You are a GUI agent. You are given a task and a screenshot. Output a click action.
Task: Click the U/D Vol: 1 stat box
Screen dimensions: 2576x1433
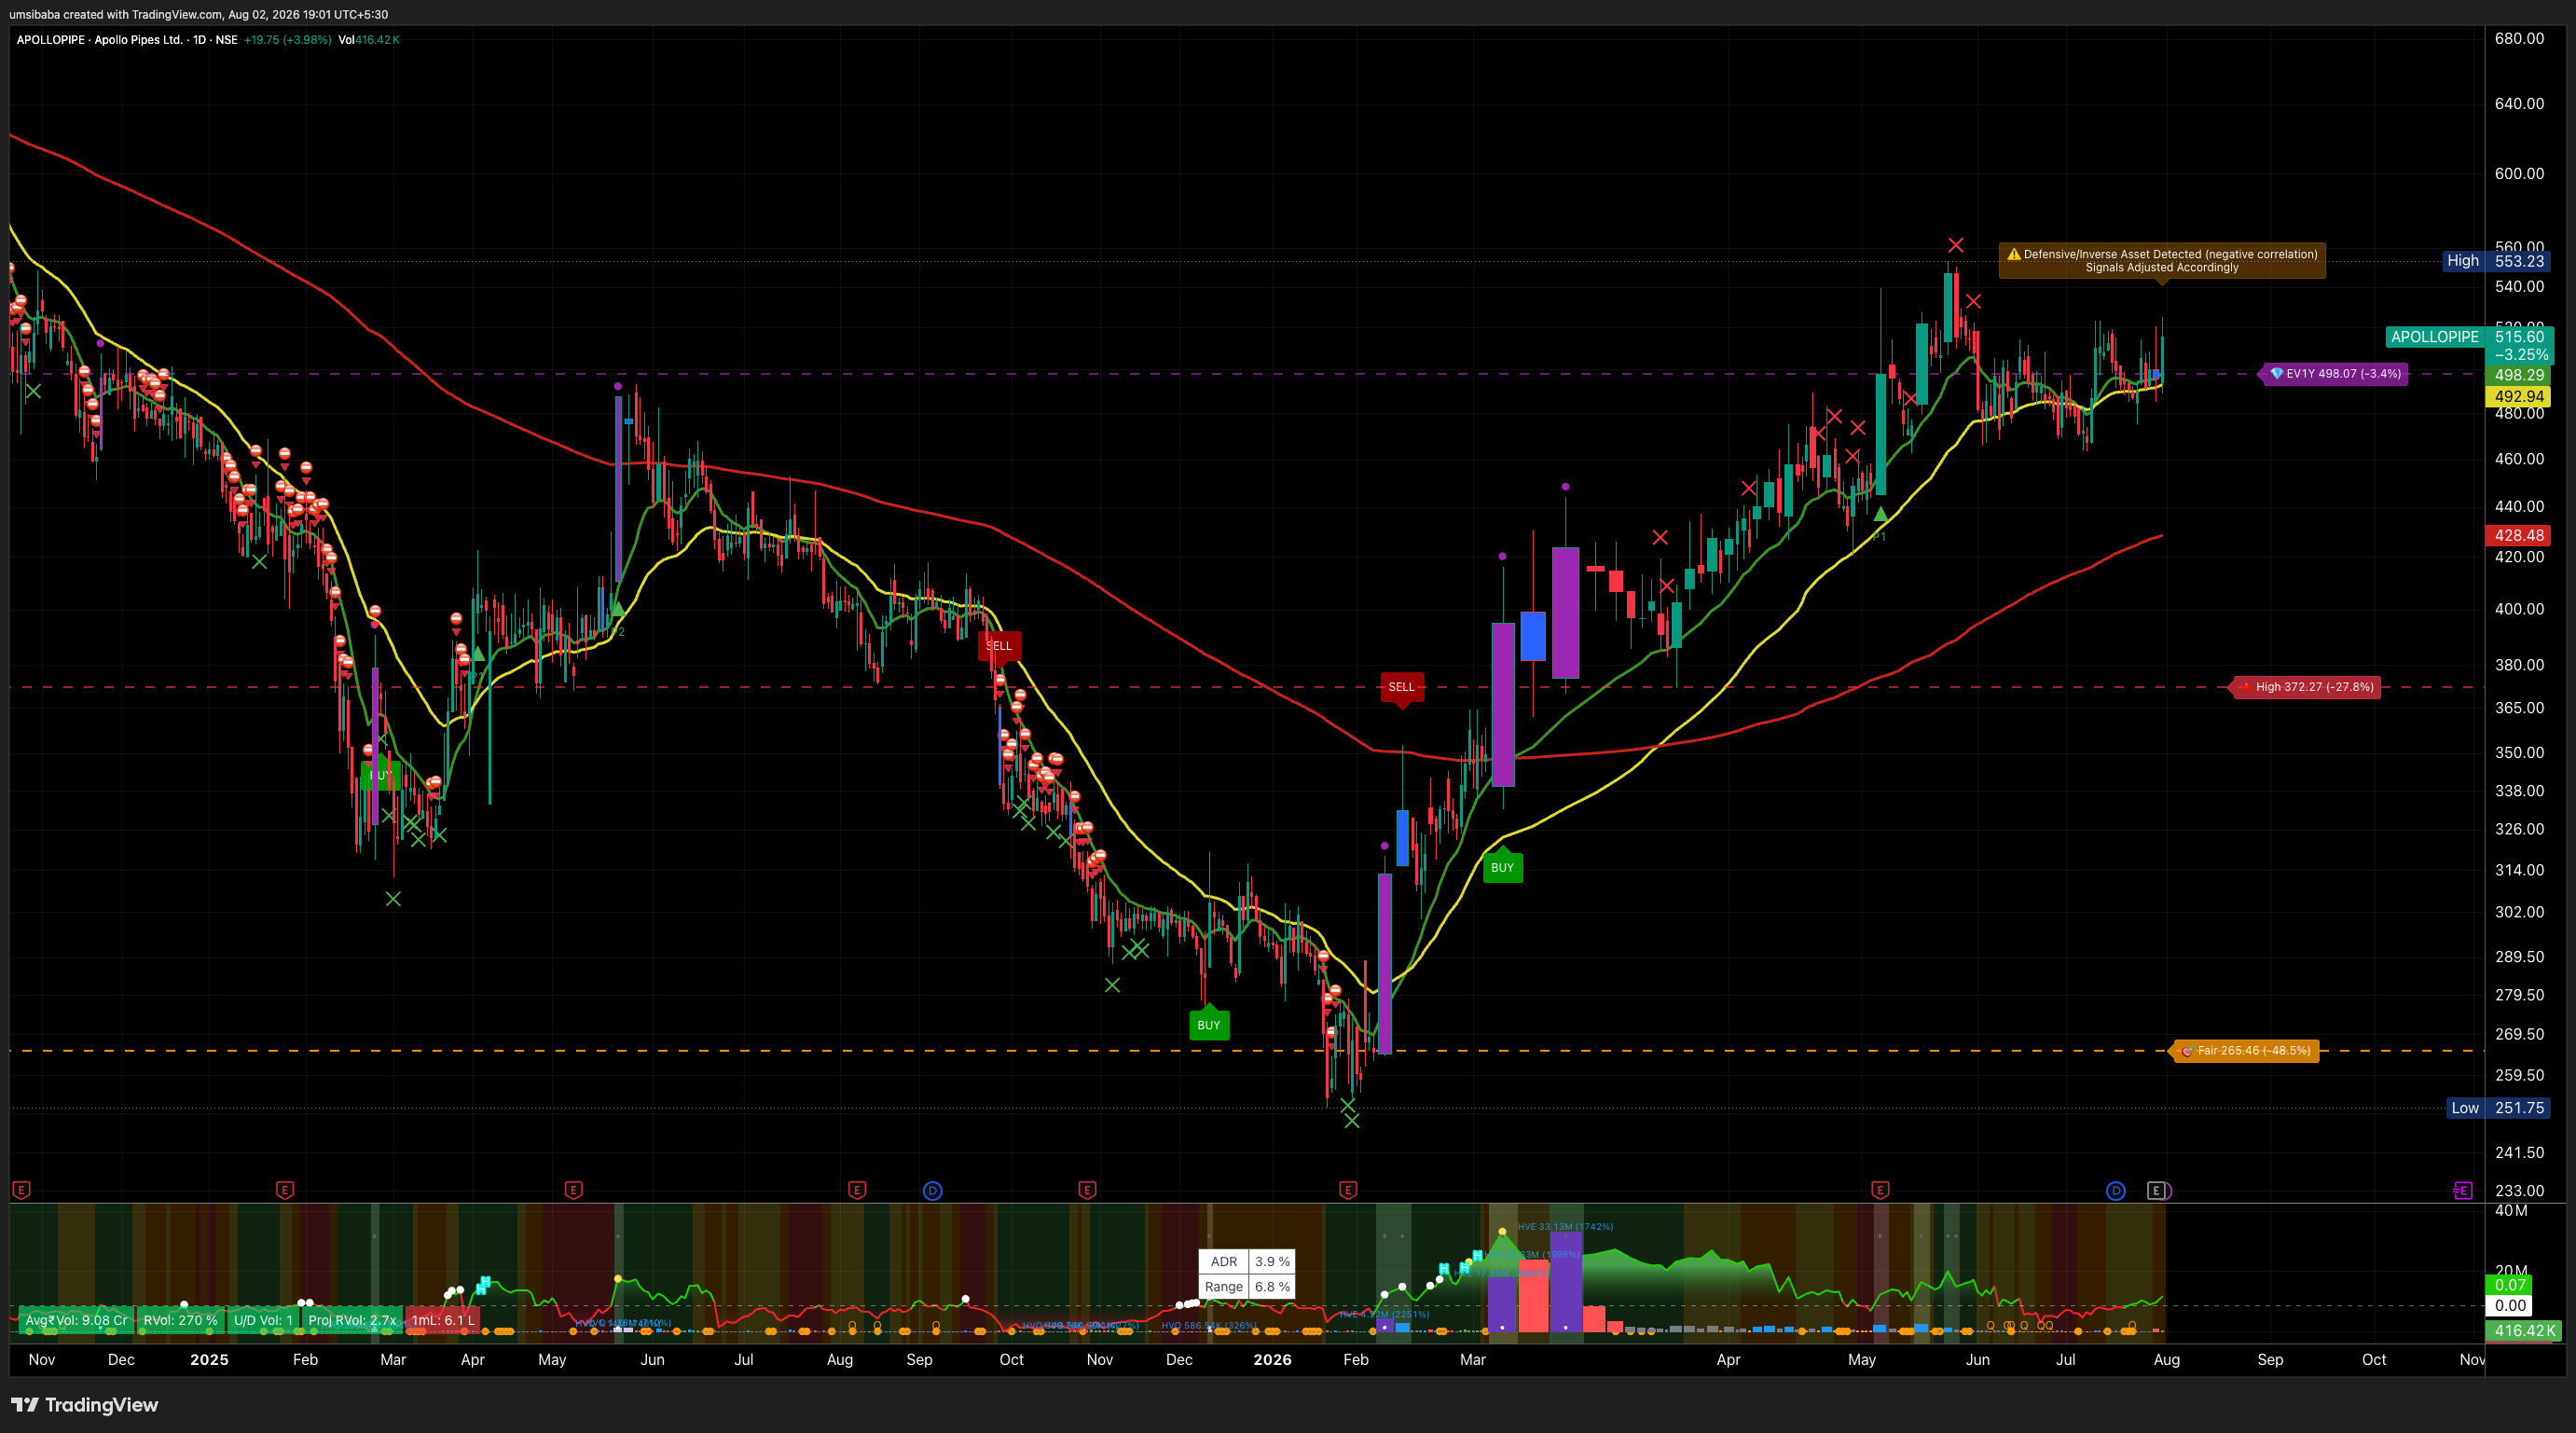263,1320
